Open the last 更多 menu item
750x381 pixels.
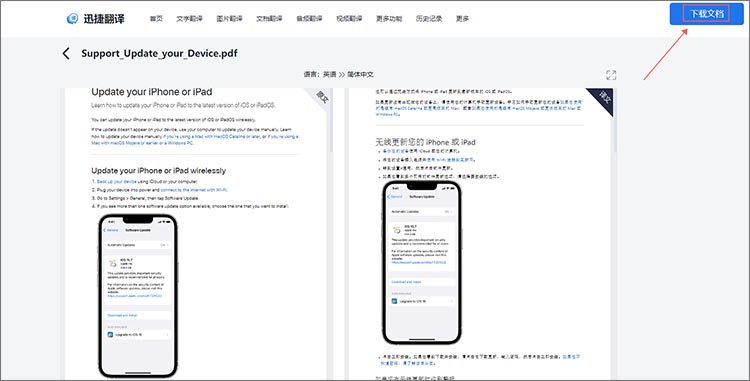[462, 19]
